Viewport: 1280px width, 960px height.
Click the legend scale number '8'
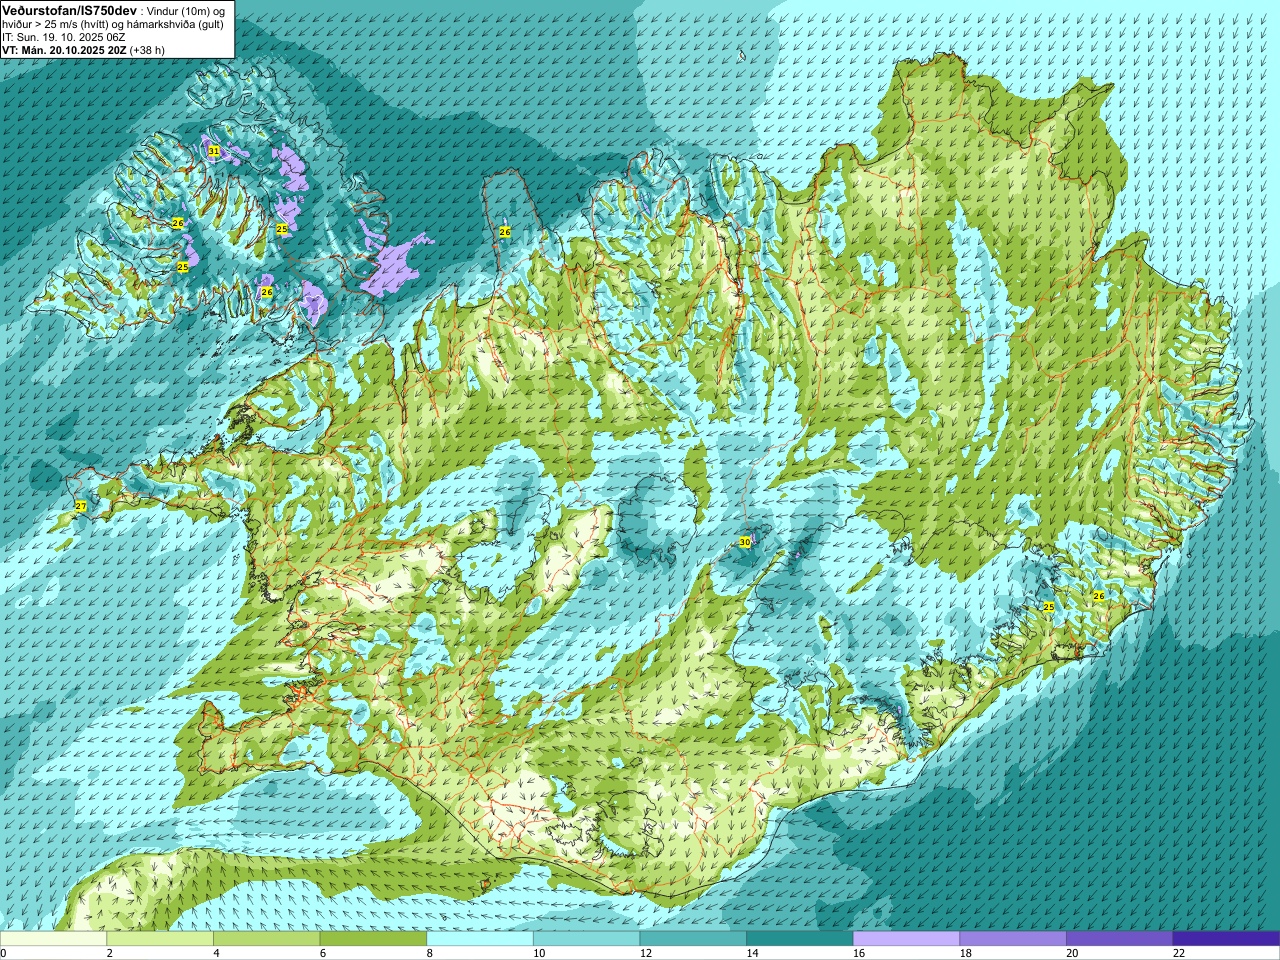tap(430, 953)
